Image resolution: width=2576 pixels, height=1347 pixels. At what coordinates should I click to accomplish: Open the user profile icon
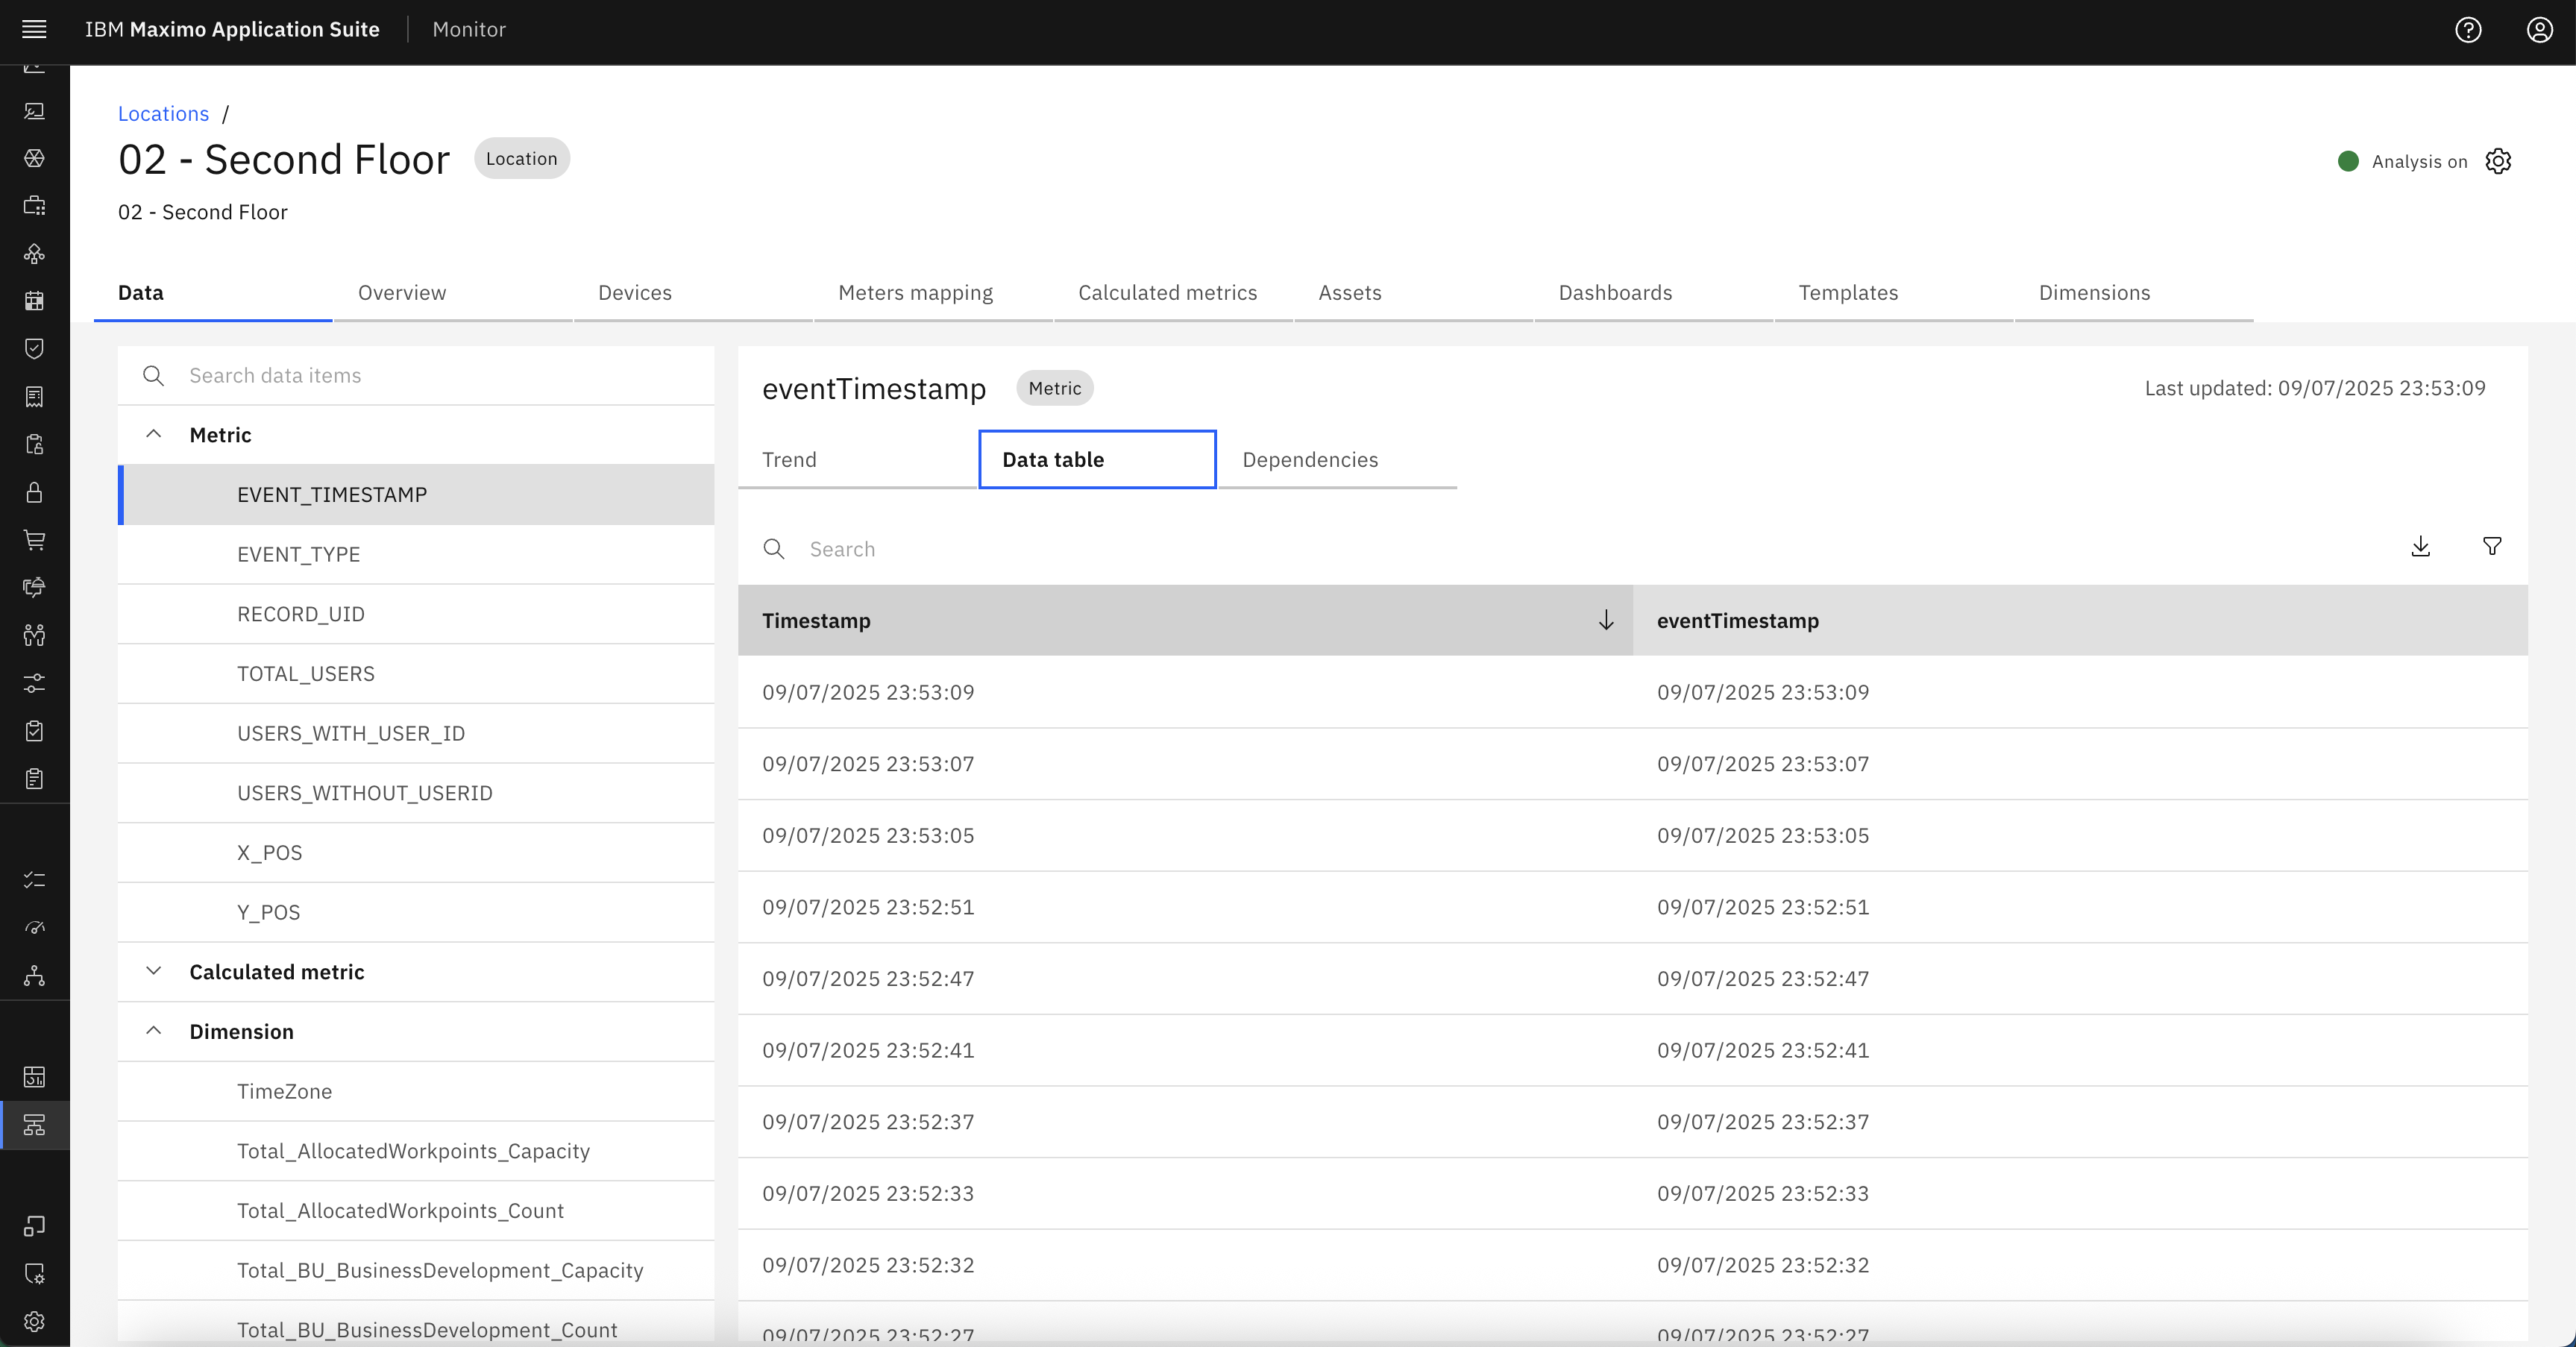pyautogui.click(x=2540, y=30)
